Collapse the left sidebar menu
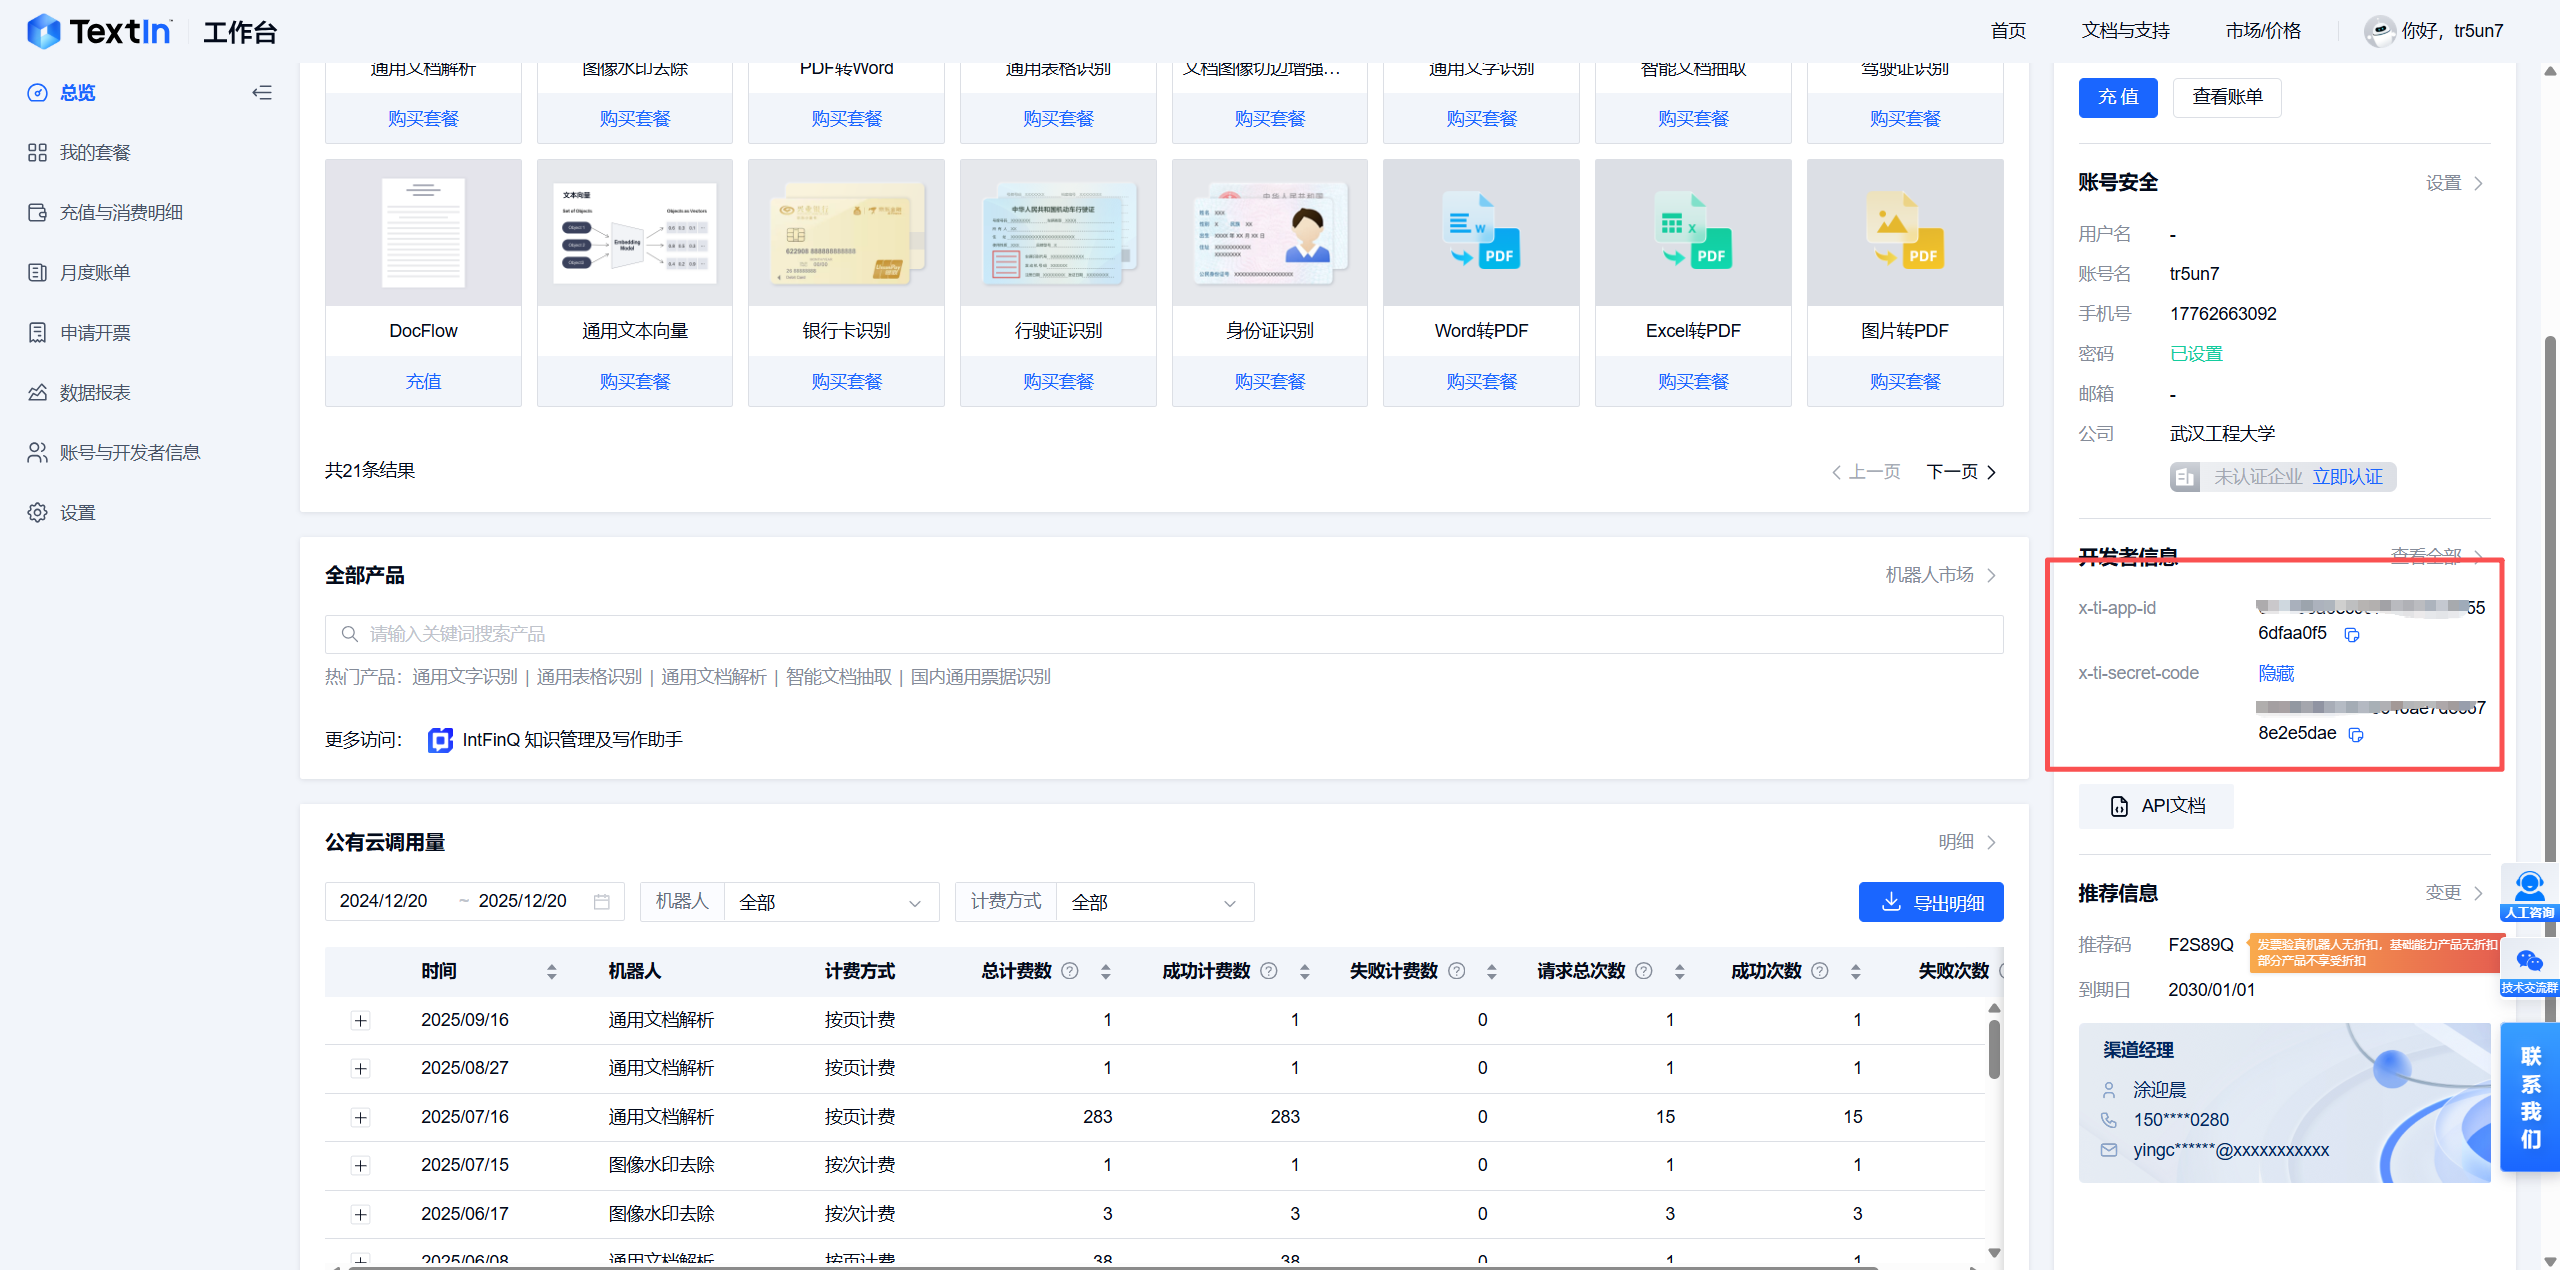 (x=262, y=93)
